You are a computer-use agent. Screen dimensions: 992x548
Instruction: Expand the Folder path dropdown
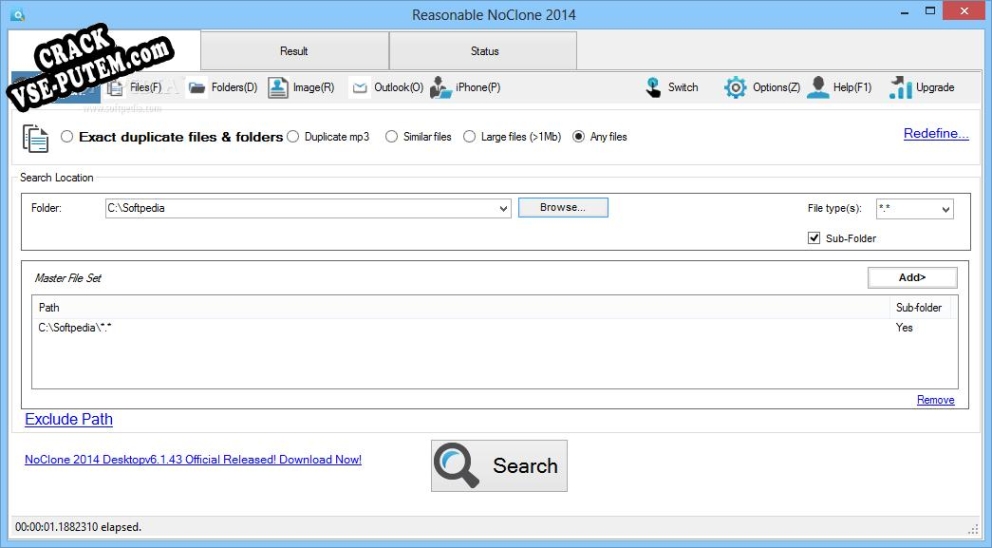pyautogui.click(x=504, y=208)
